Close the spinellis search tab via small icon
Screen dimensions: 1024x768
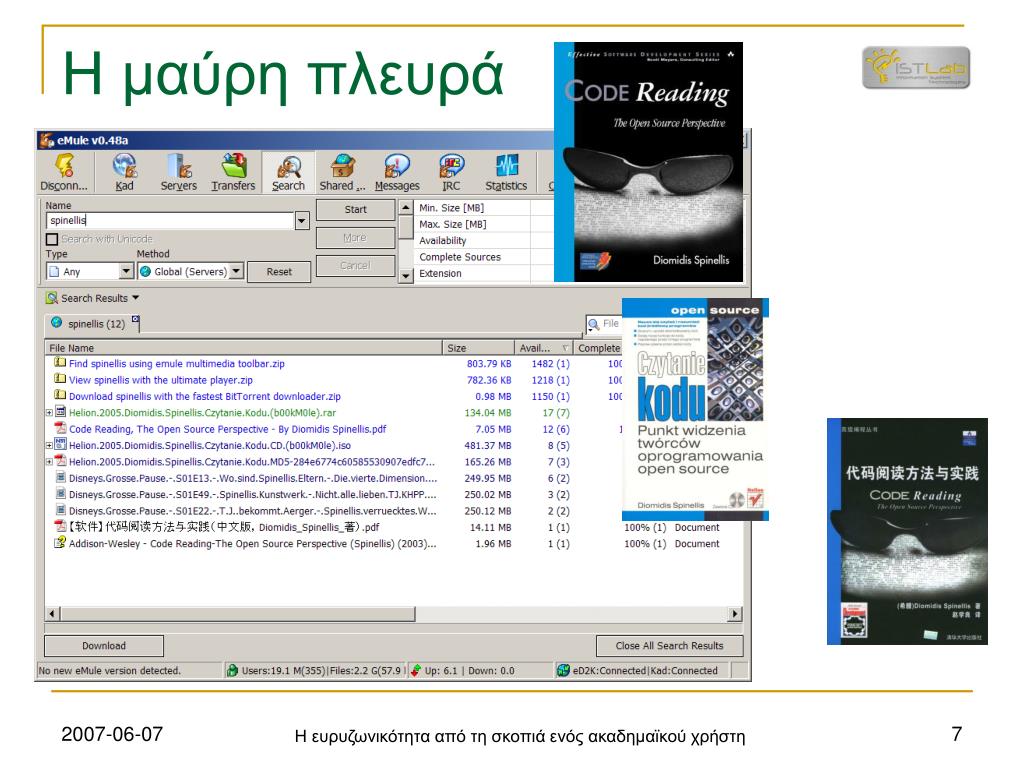135,319
